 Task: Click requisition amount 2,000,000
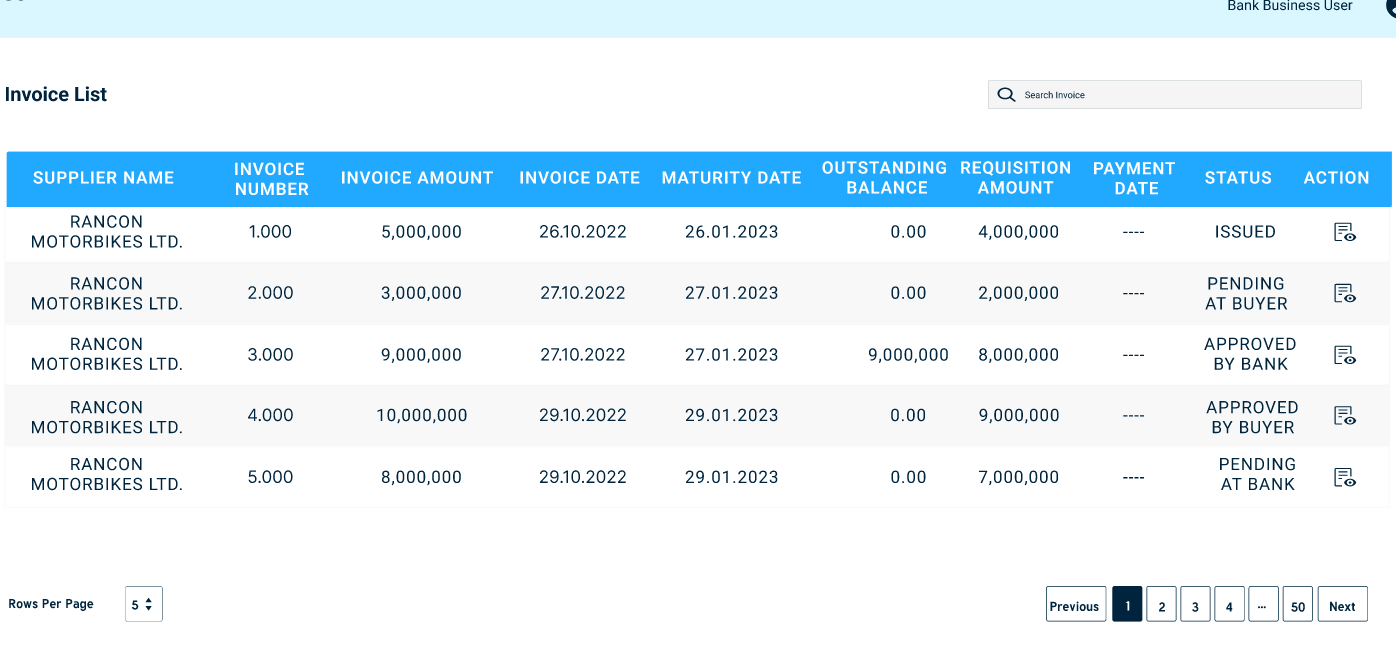(1018, 293)
